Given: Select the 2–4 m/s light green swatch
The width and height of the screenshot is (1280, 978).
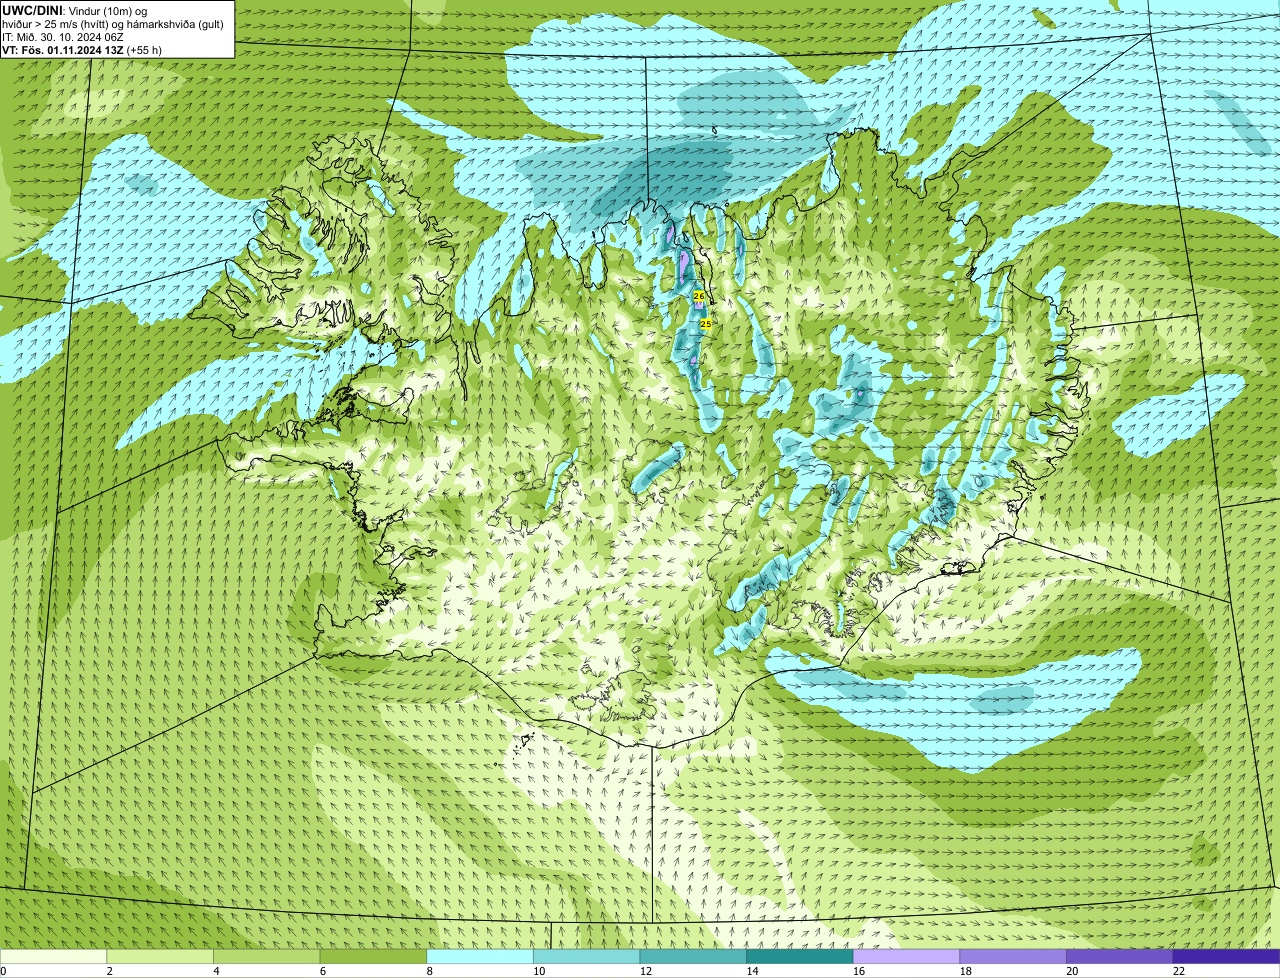Looking at the screenshot, I should pyautogui.click(x=160, y=956).
